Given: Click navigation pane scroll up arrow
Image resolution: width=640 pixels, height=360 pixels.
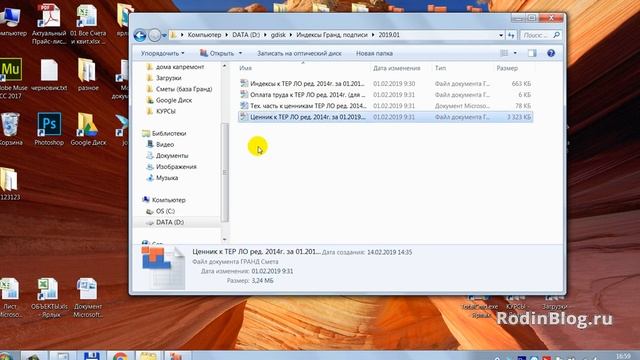Looking at the screenshot, I should (224, 66).
